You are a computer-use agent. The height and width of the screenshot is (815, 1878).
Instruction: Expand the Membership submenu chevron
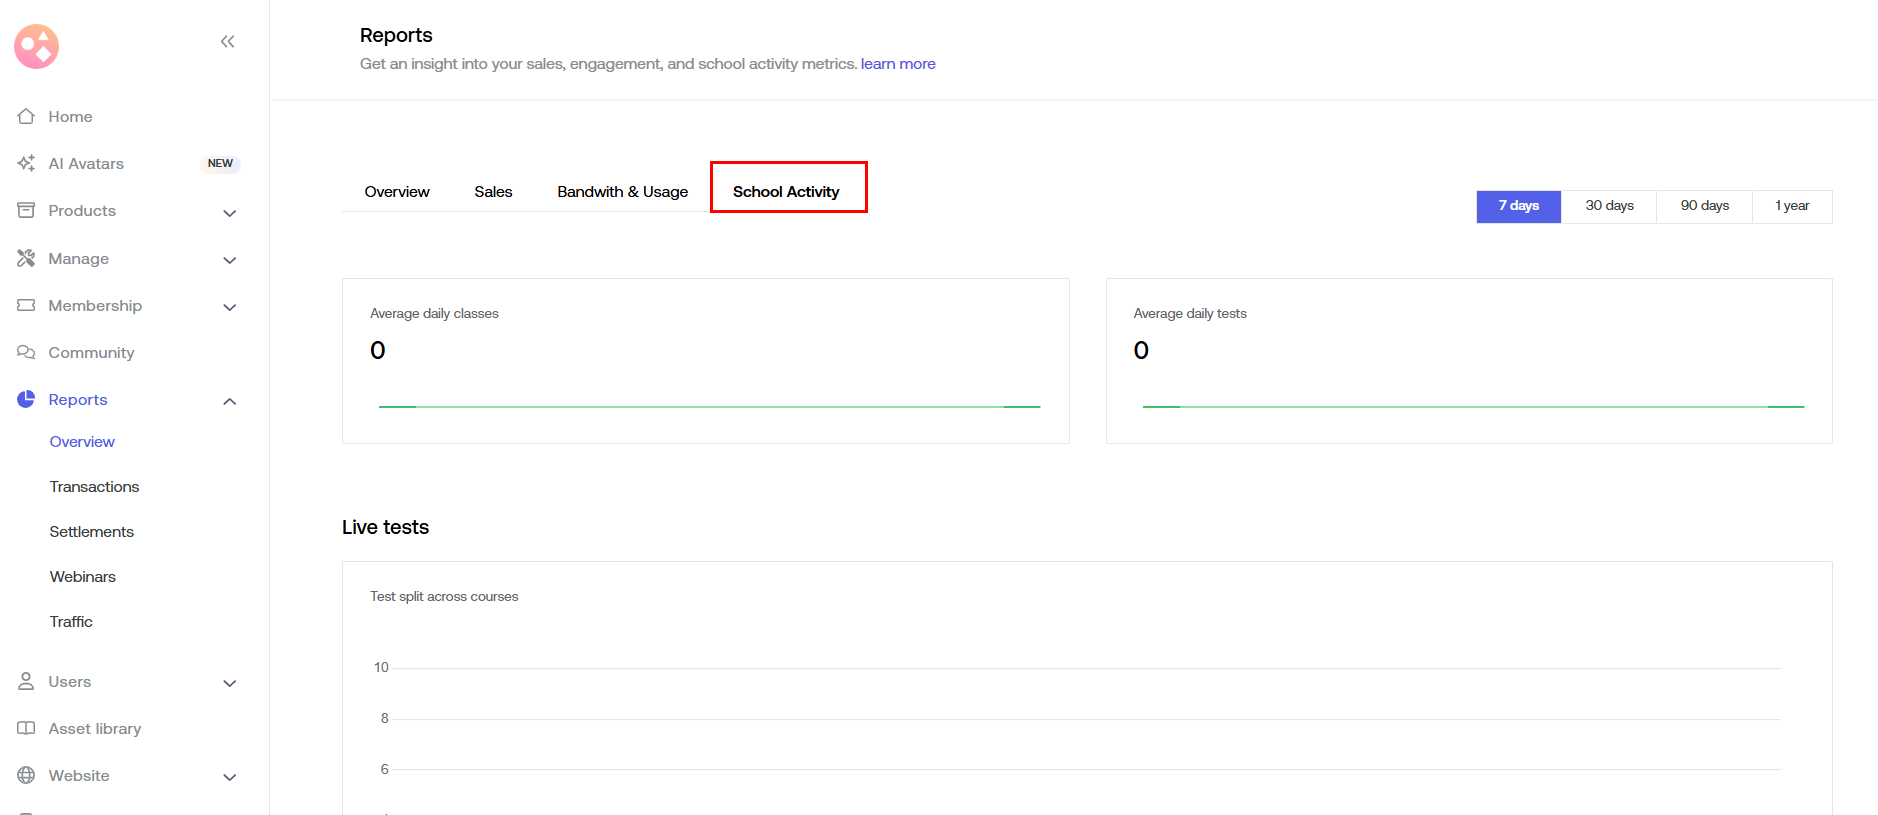(229, 307)
